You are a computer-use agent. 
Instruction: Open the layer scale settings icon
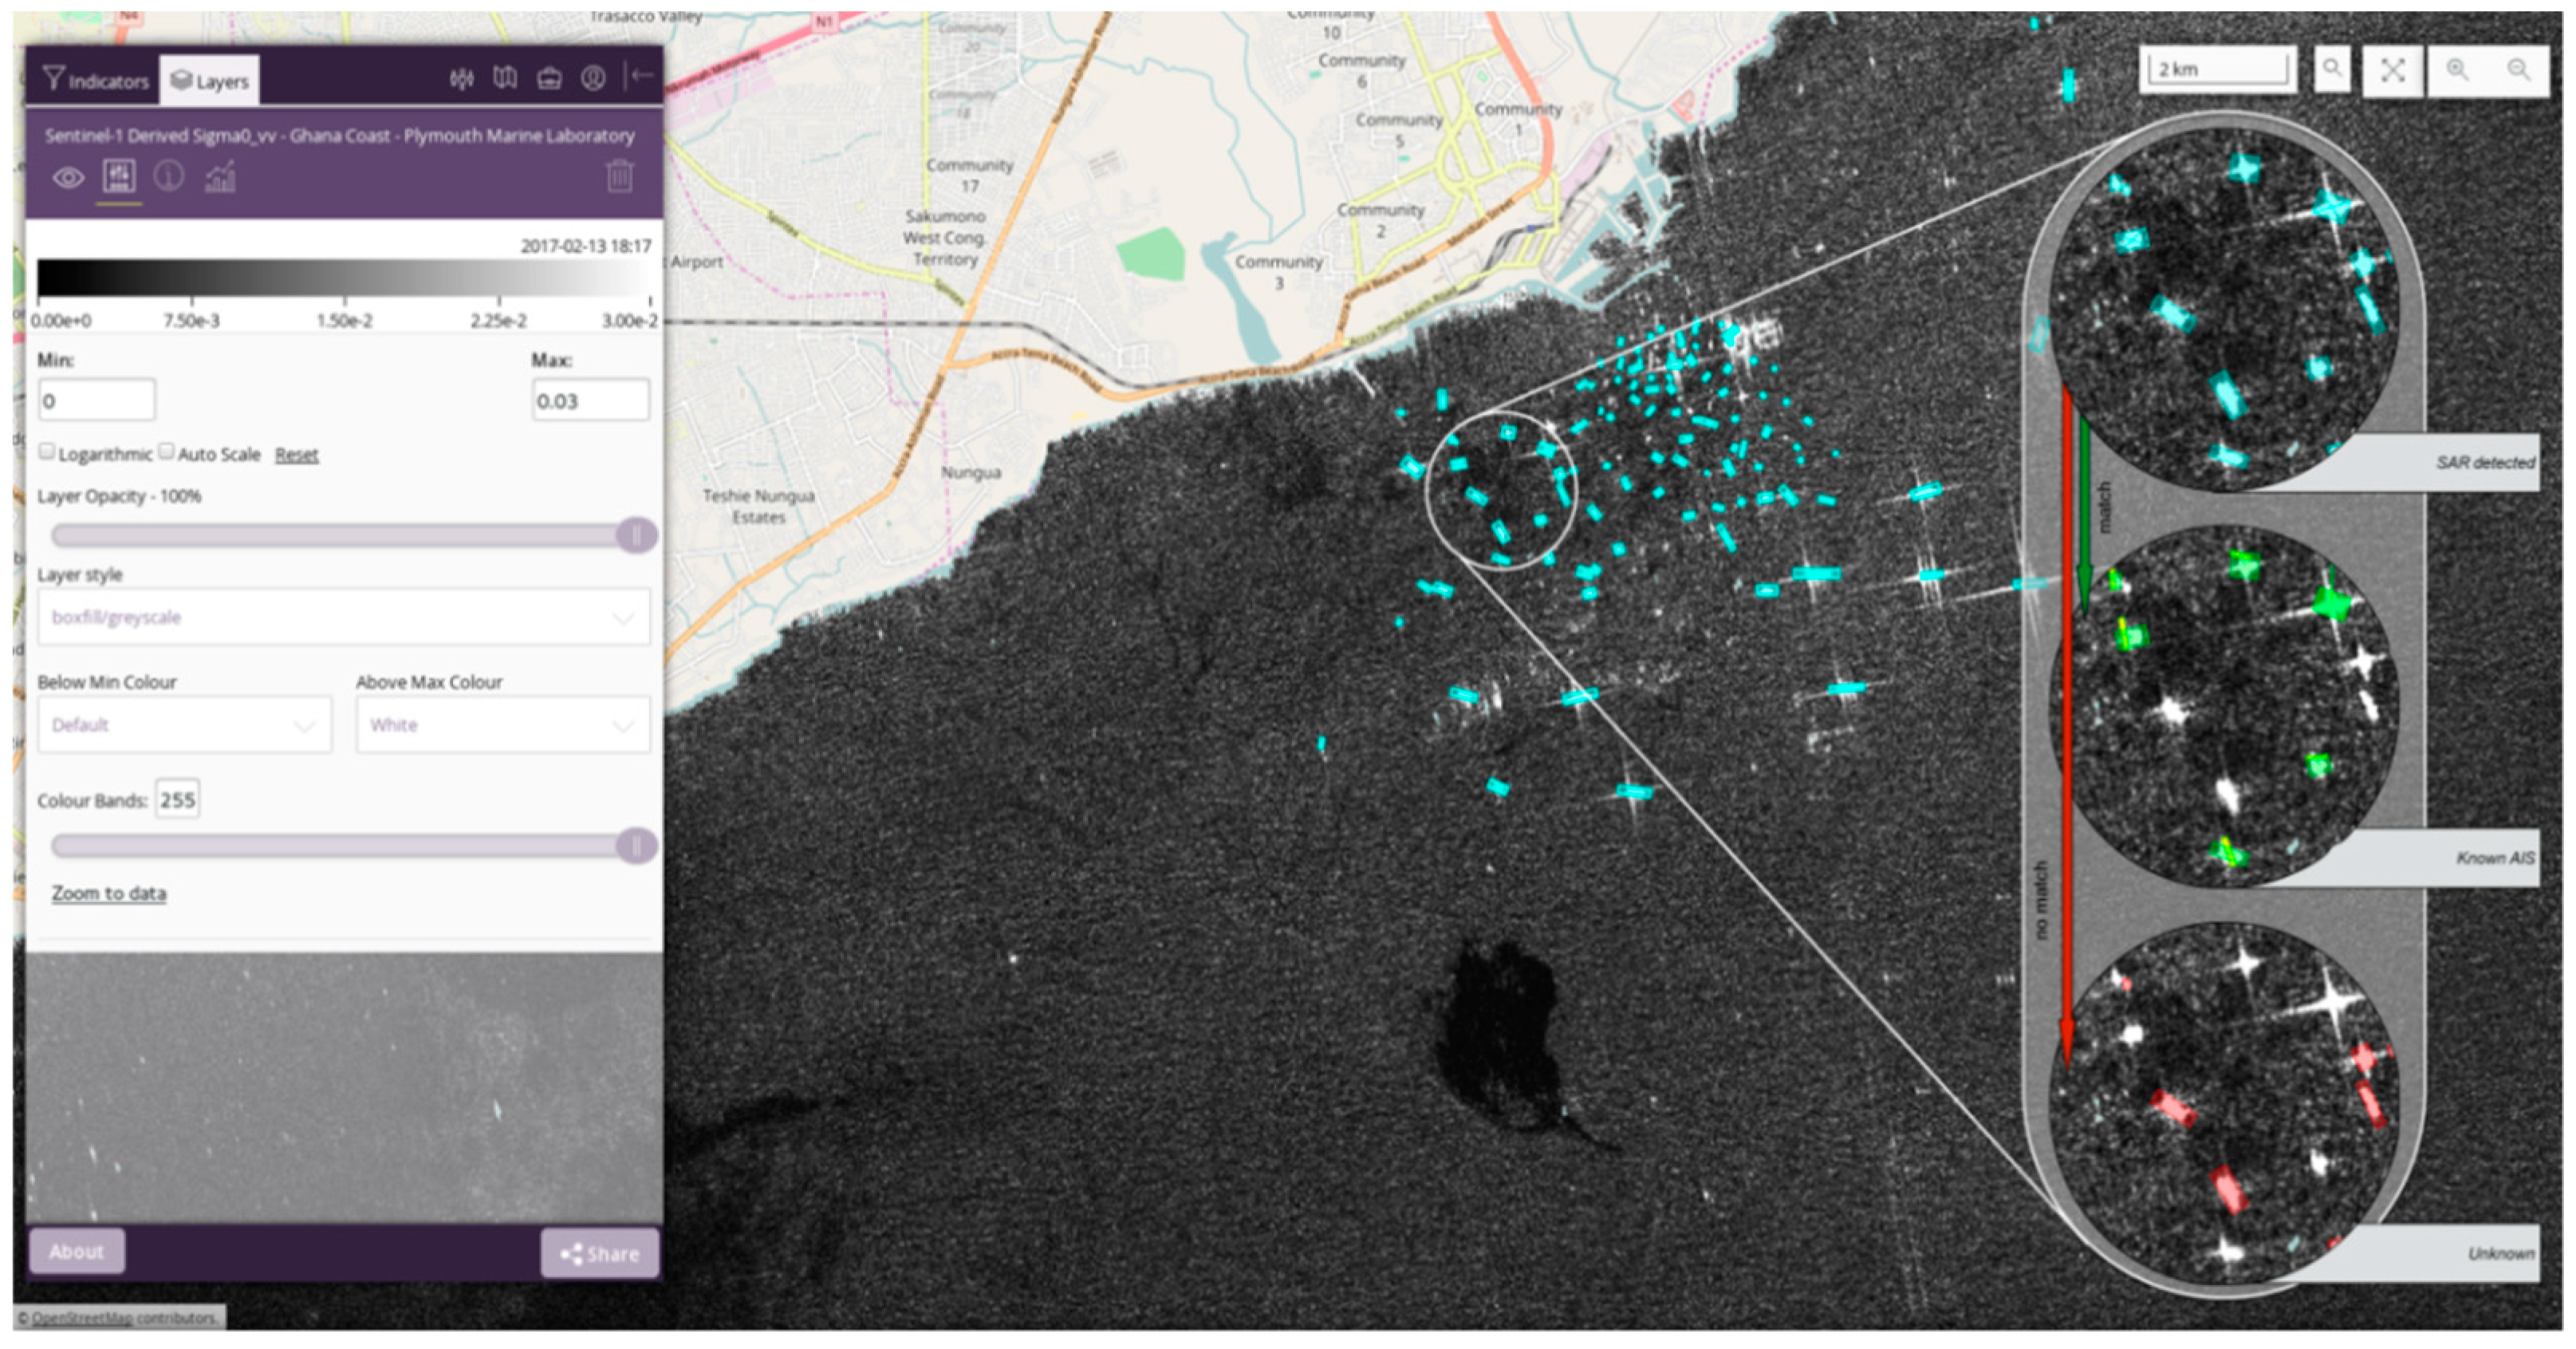click(x=120, y=178)
